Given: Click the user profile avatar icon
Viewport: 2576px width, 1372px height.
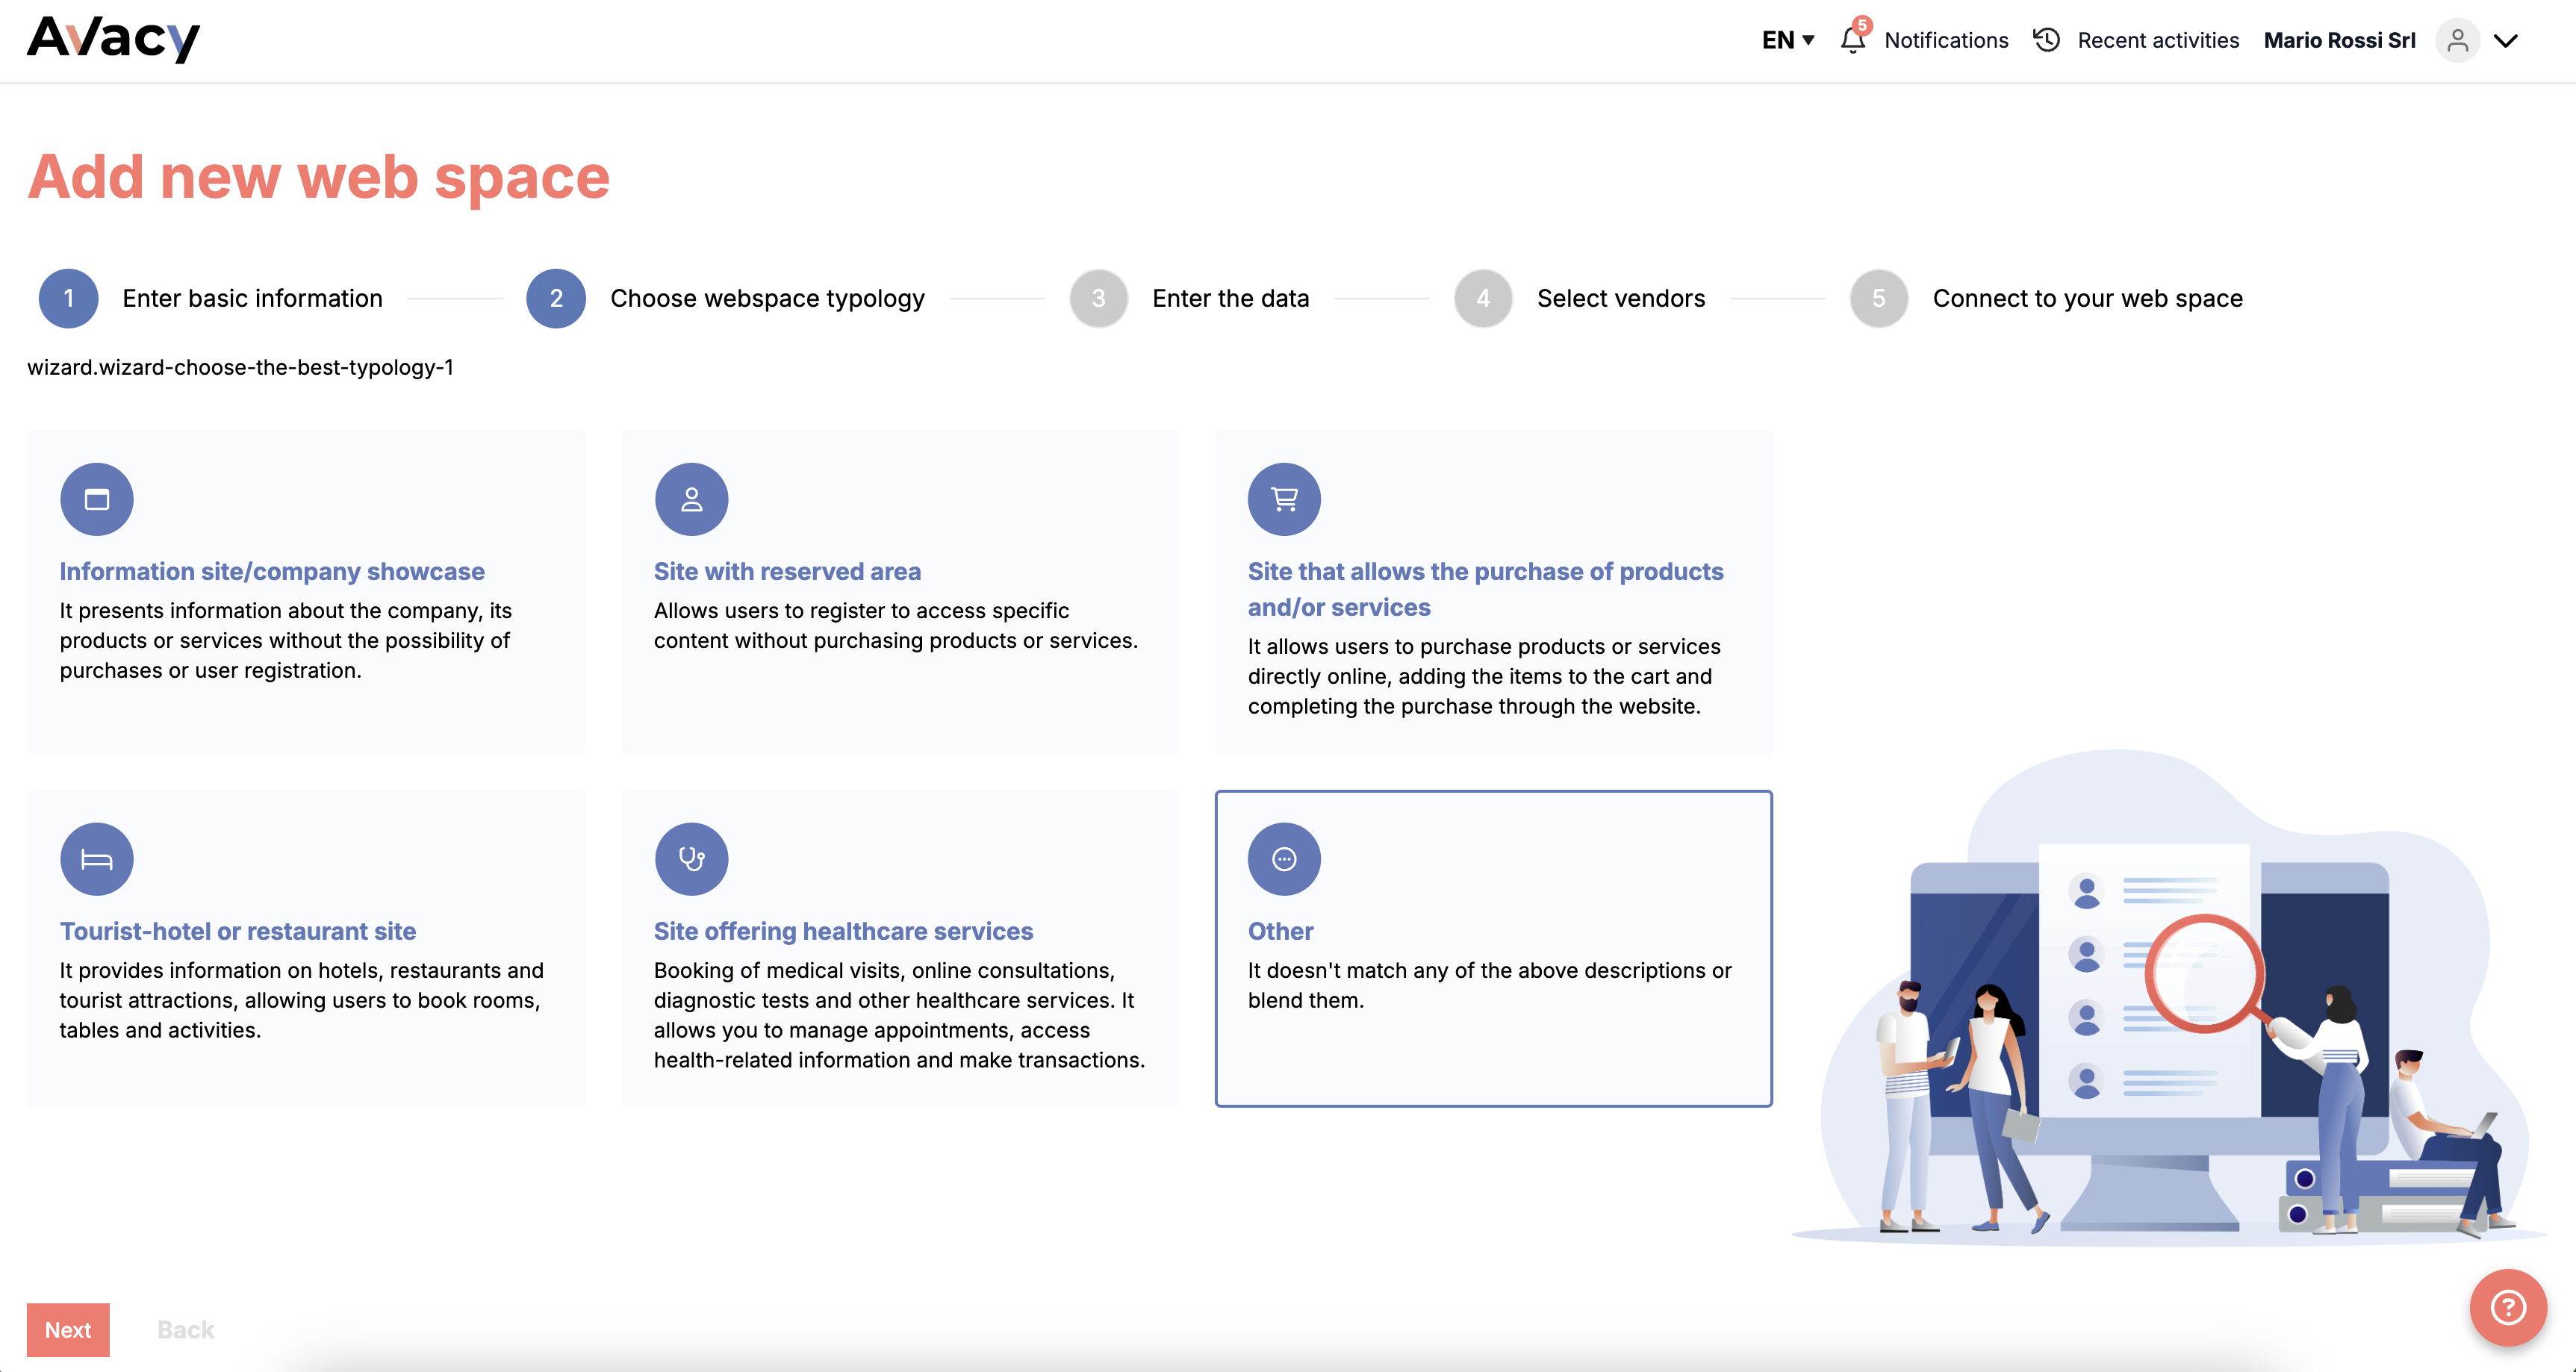Looking at the screenshot, I should point(2457,41).
